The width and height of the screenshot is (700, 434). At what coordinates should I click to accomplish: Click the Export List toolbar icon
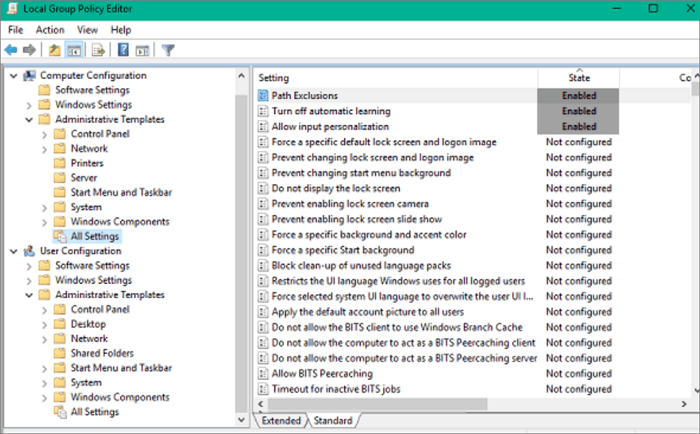(x=98, y=49)
